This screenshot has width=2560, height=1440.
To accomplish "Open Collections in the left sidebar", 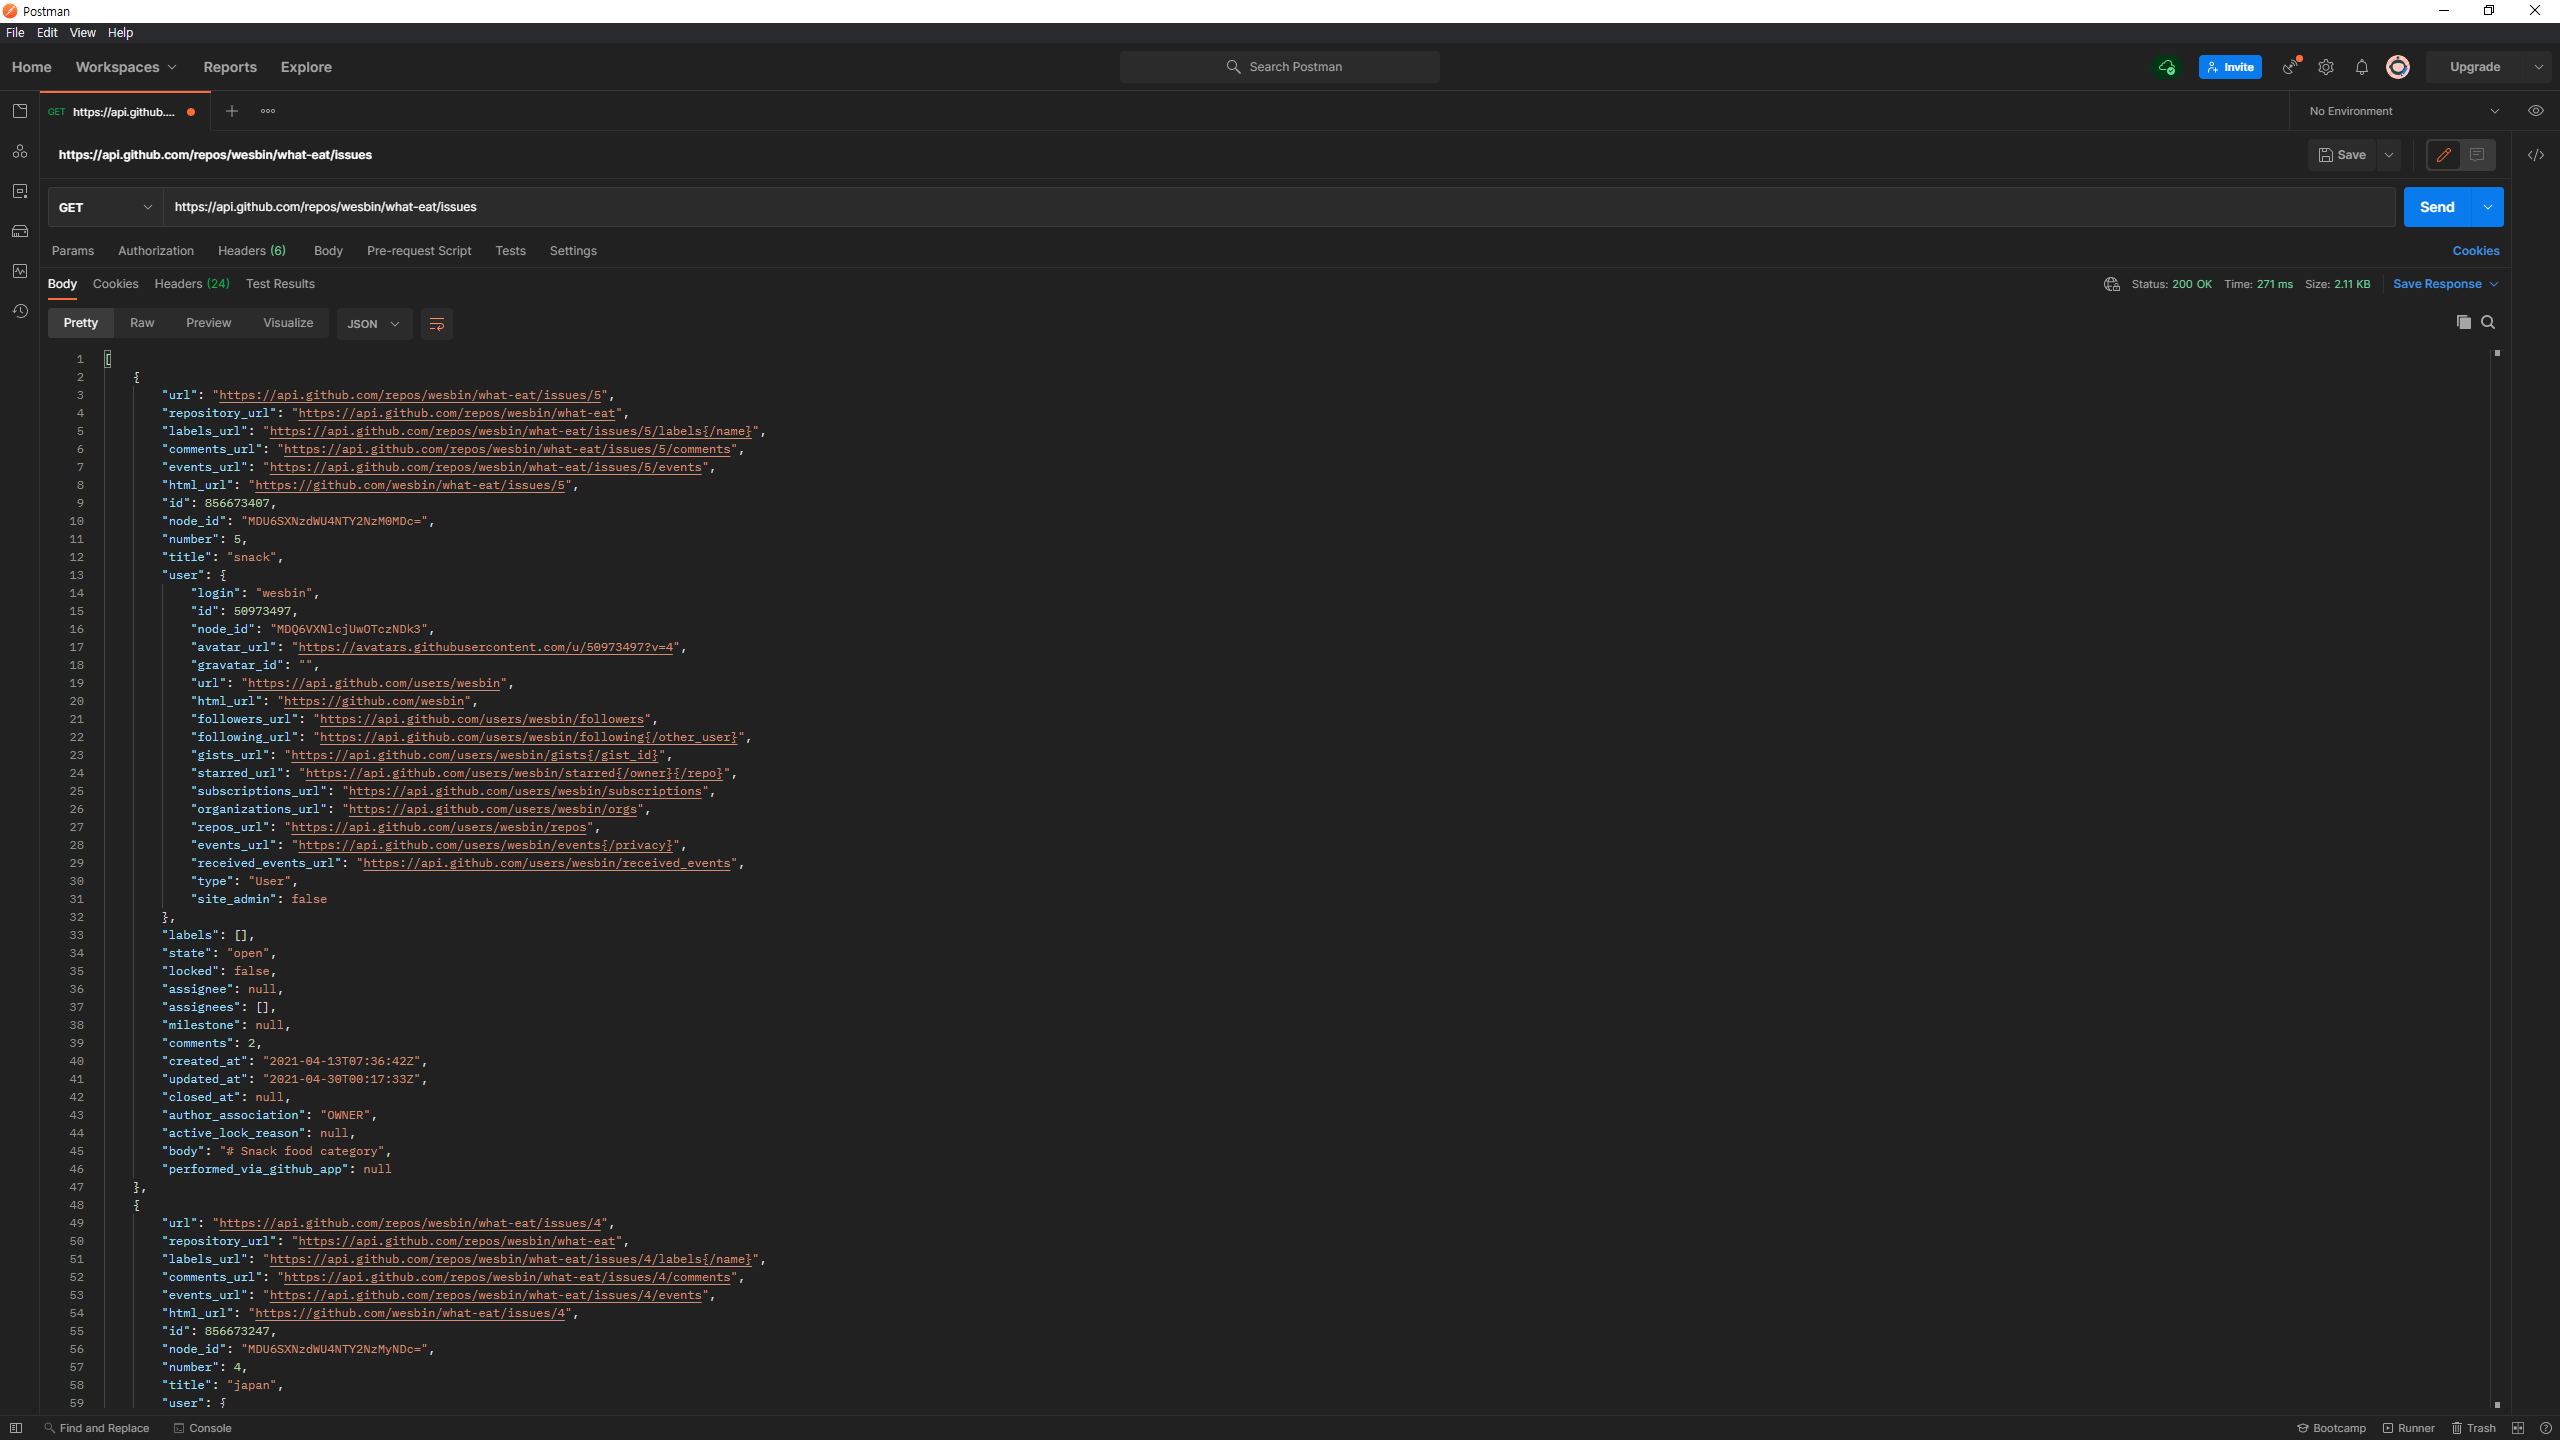I will coord(20,111).
